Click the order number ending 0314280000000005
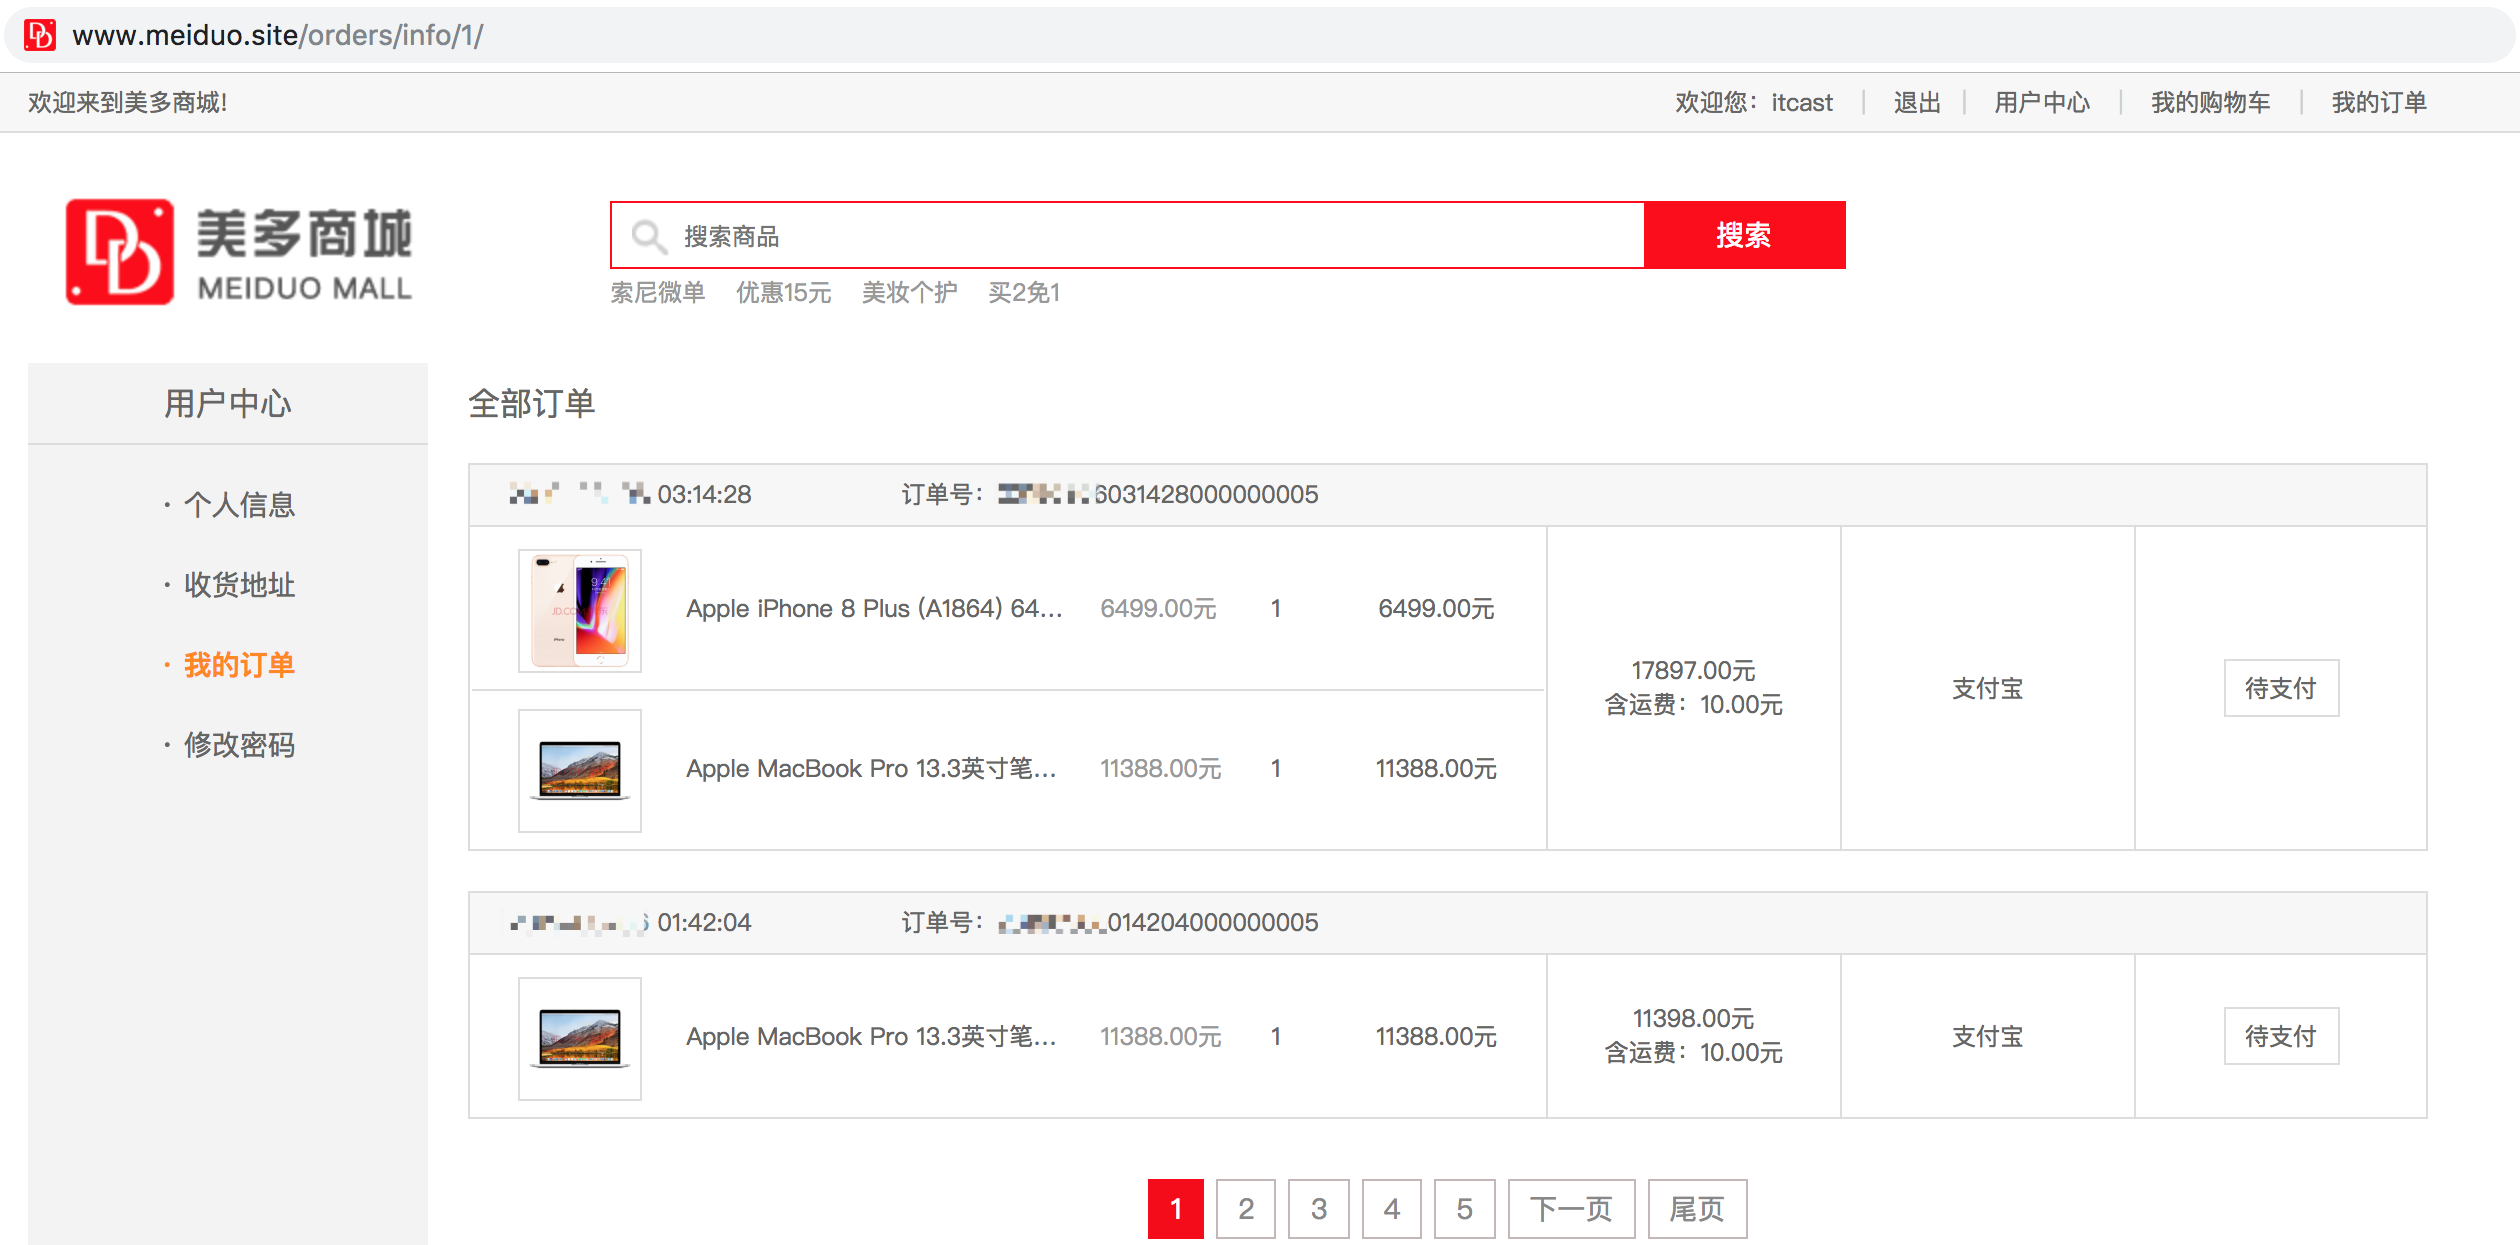 click(x=1158, y=494)
